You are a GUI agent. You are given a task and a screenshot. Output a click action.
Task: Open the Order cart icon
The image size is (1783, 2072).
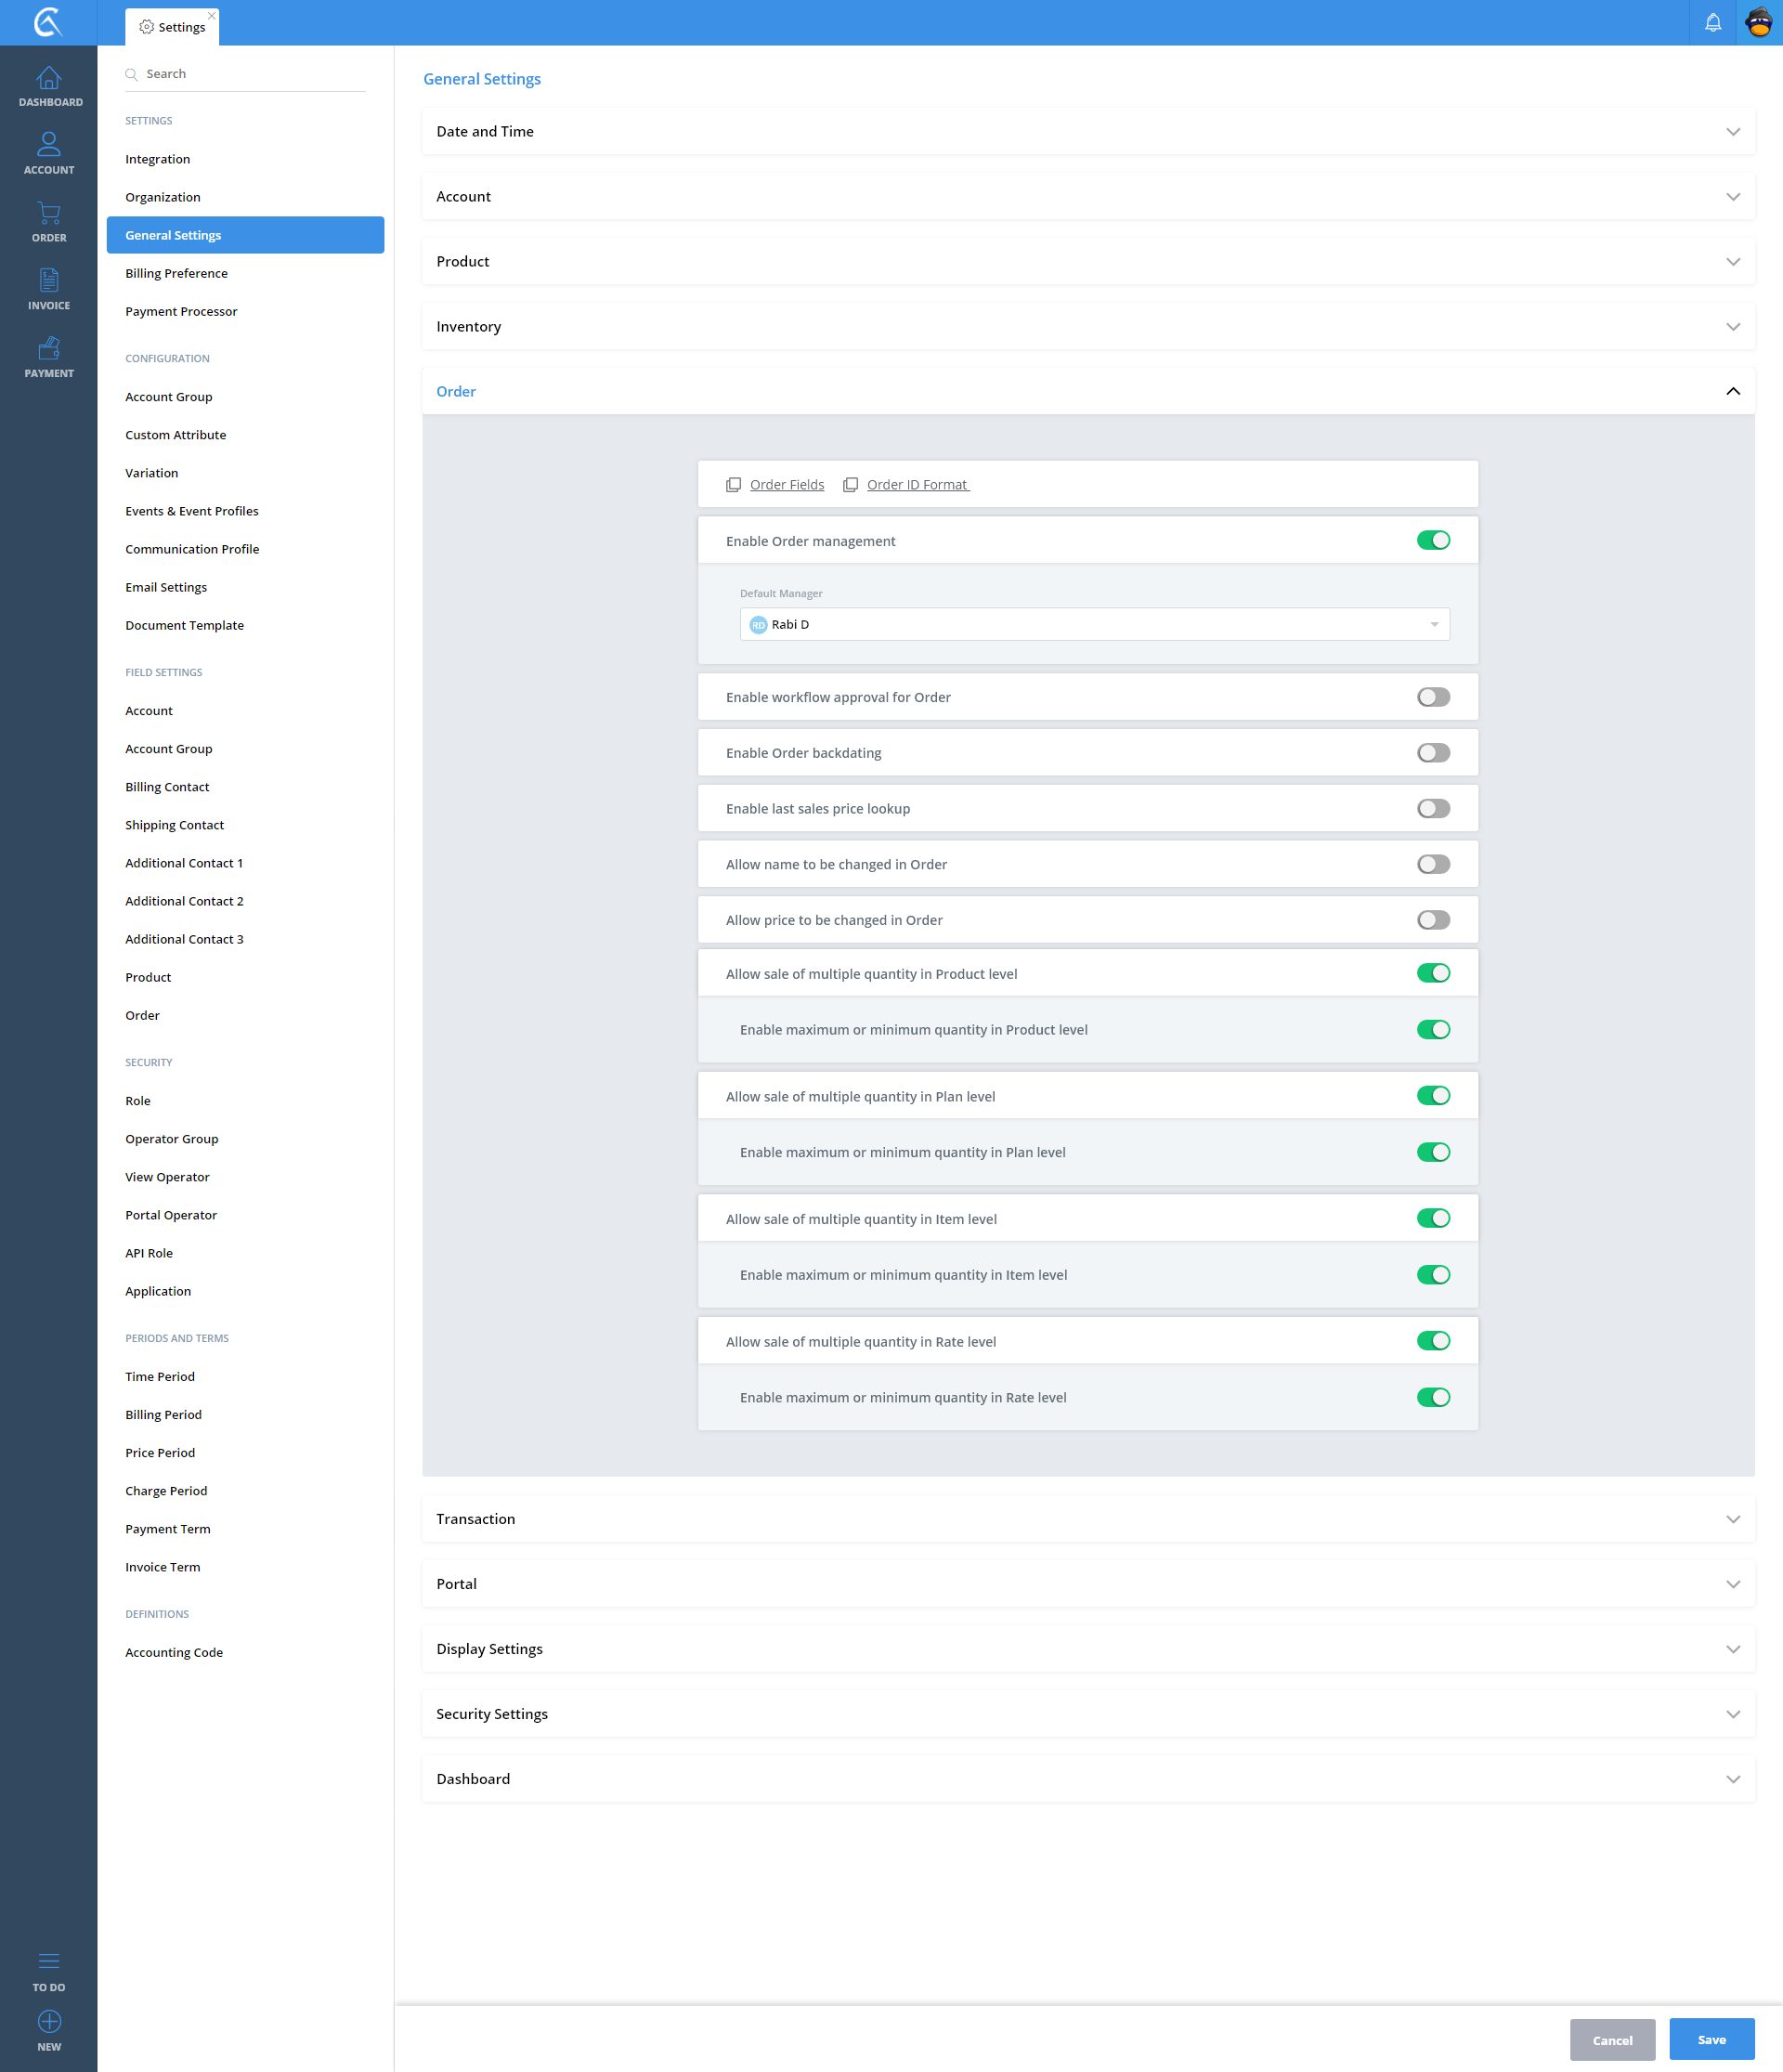click(48, 213)
